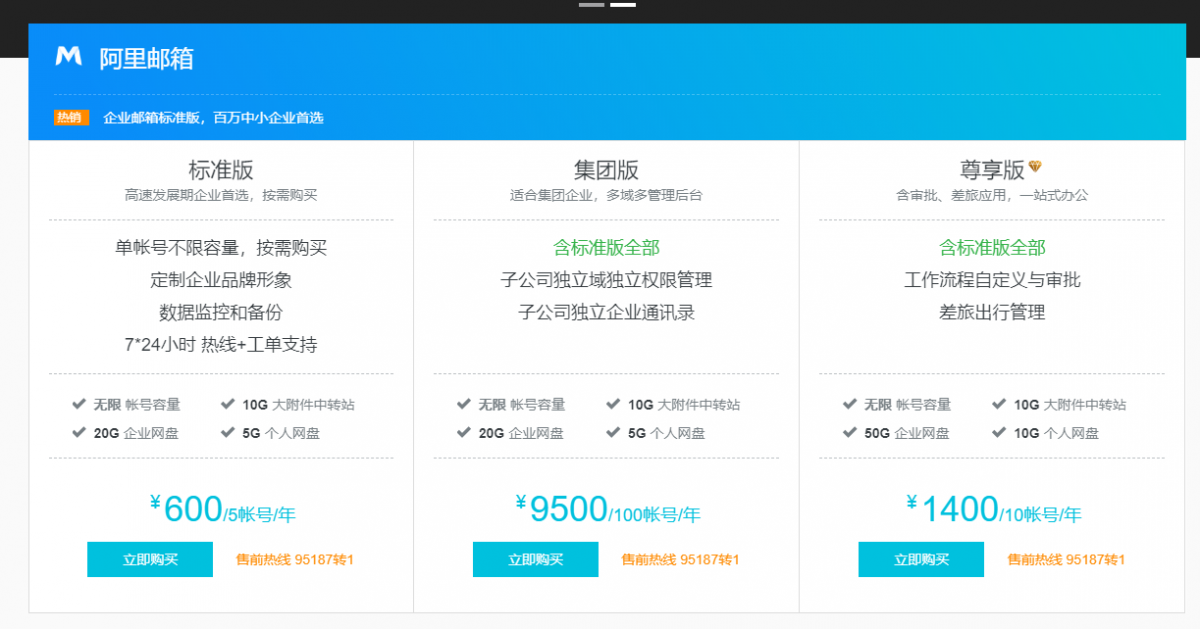Click subtitle 高速发展期企业首选，按需购买
1200x629 pixels.
[x=221, y=195]
